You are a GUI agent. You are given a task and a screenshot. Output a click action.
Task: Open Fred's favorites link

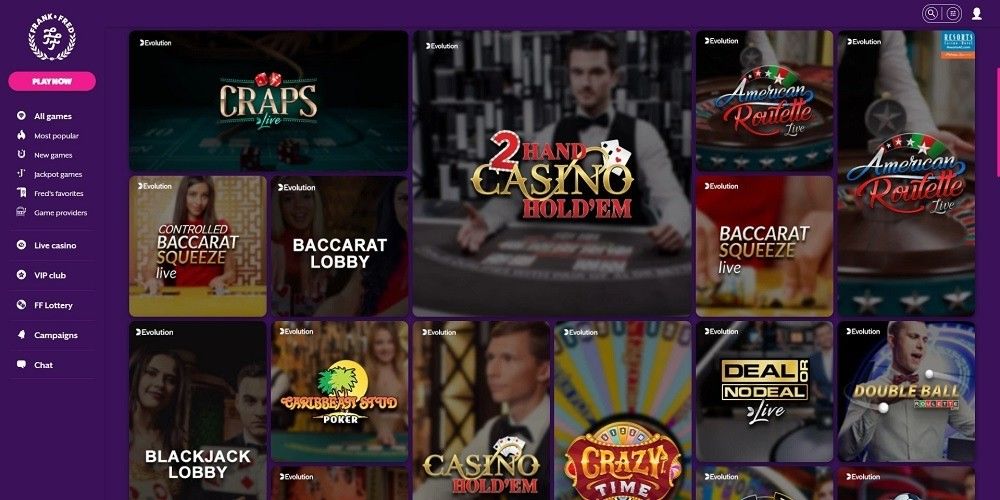pyautogui.click(x=59, y=193)
